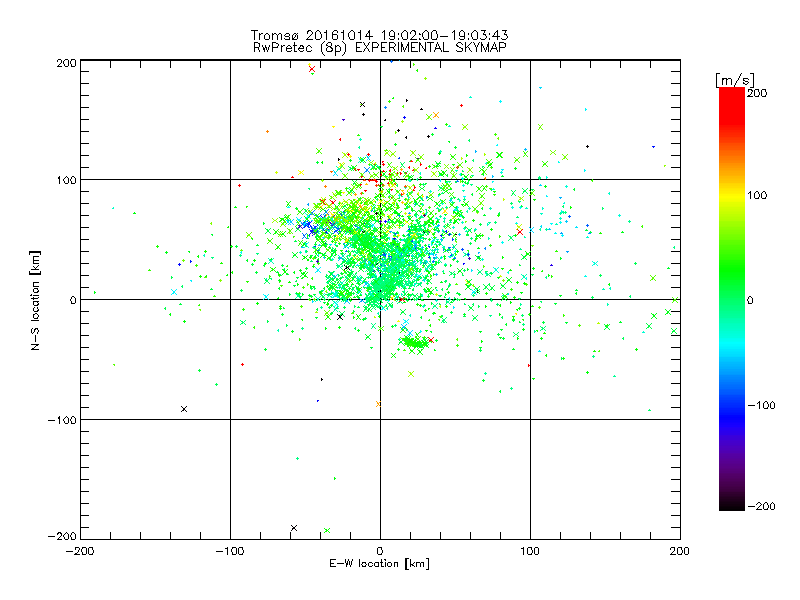Click the orange X marker in upper center
The width and height of the screenshot is (800, 600).
436,115
